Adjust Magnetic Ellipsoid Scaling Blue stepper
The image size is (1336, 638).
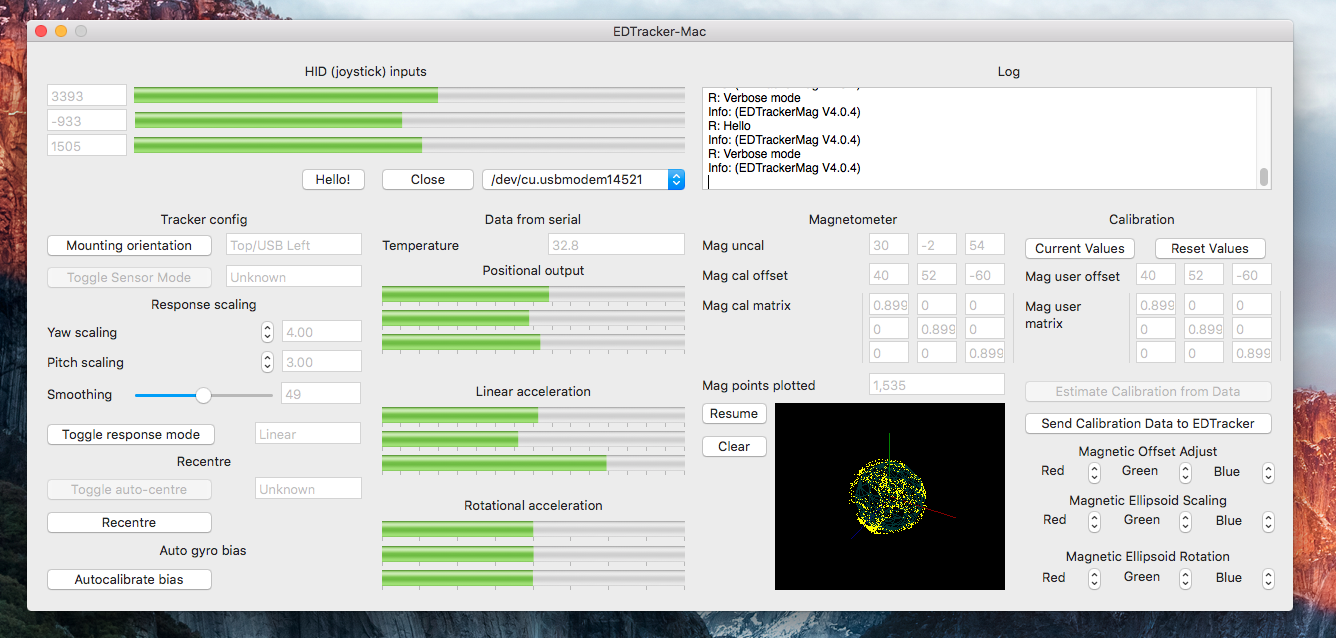click(x=1268, y=521)
